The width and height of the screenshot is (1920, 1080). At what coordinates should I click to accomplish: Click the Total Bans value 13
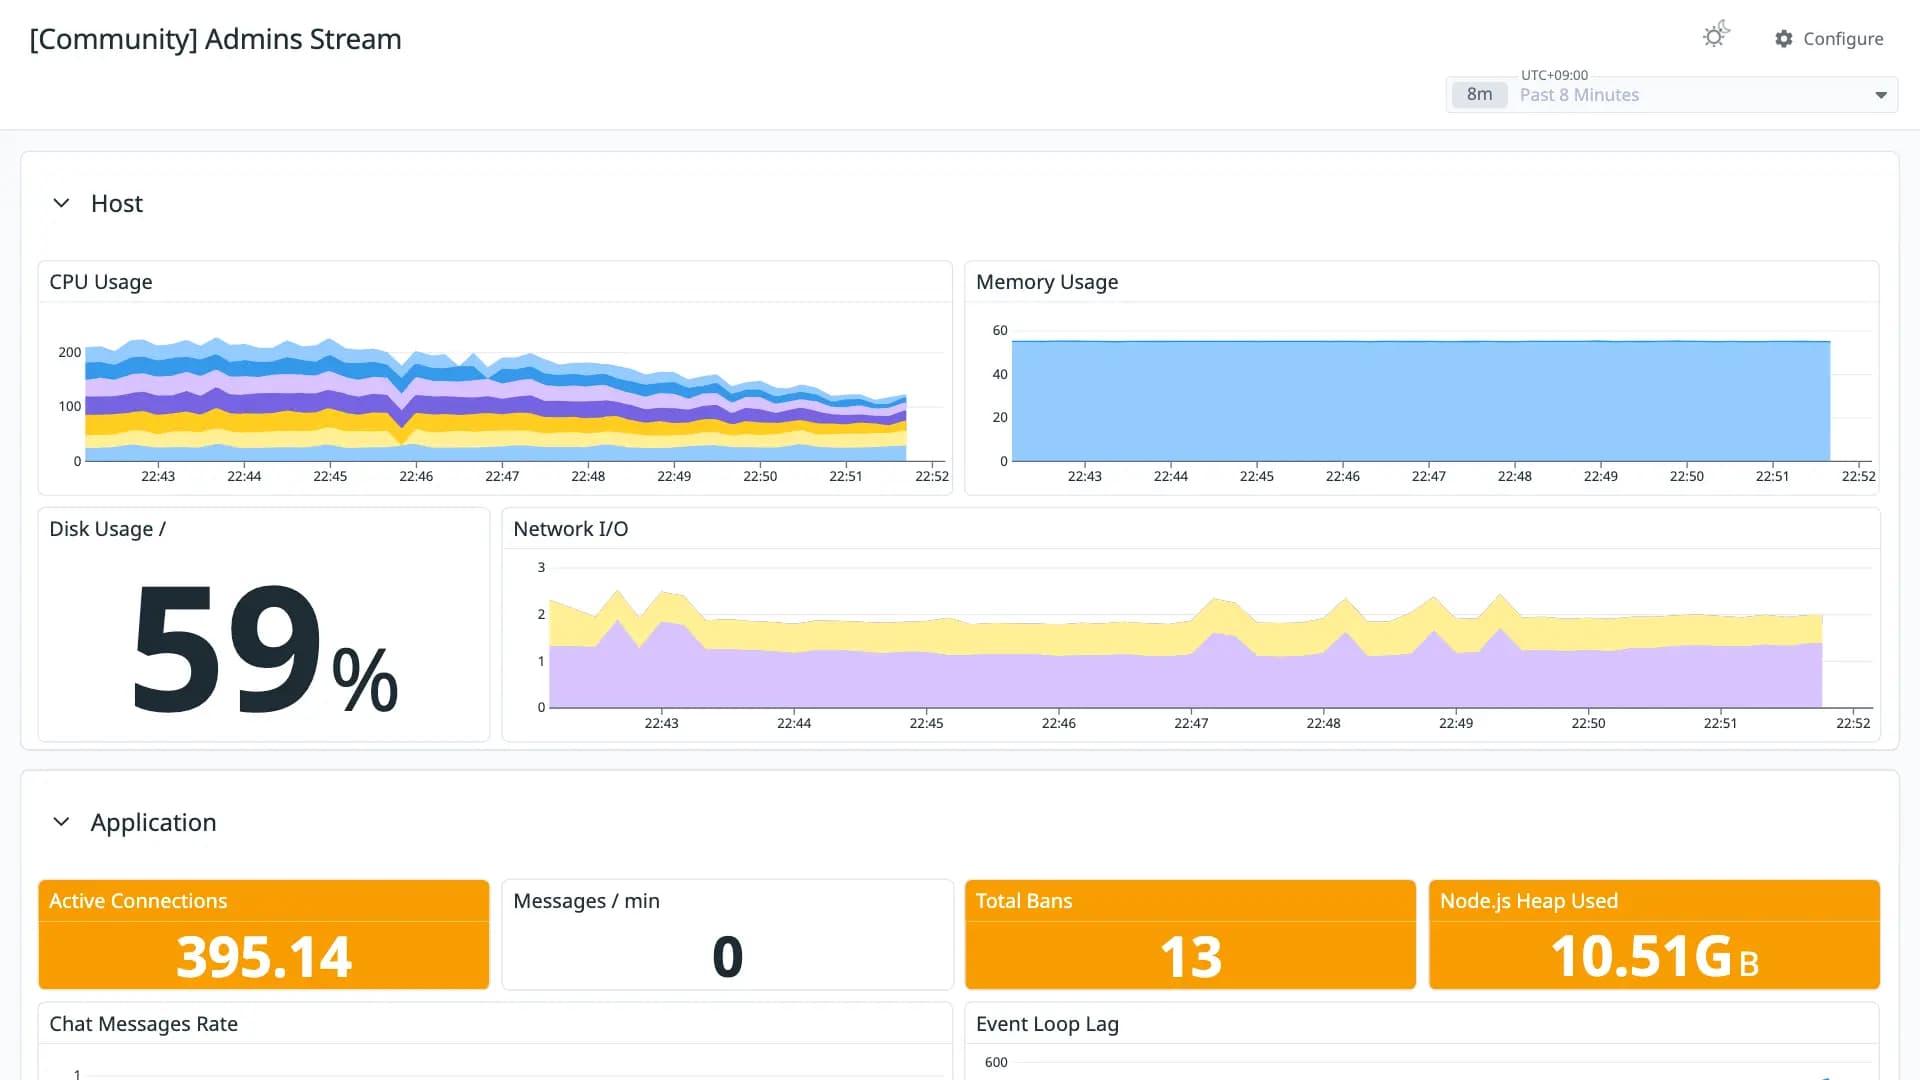(1190, 957)
